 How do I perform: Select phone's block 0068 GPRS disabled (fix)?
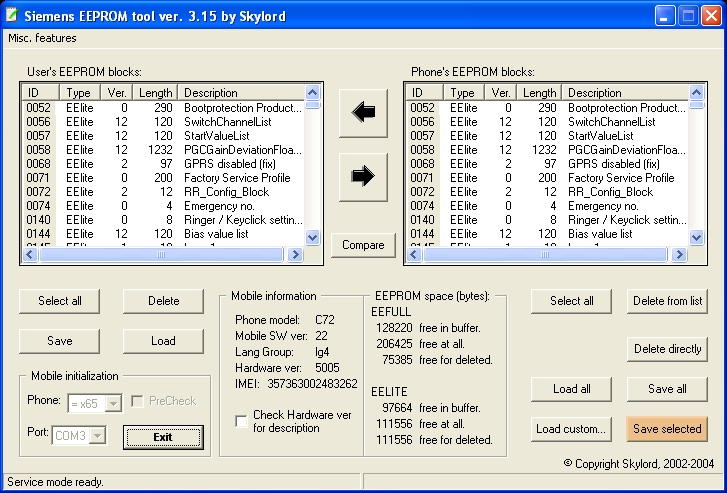point(547,164)
